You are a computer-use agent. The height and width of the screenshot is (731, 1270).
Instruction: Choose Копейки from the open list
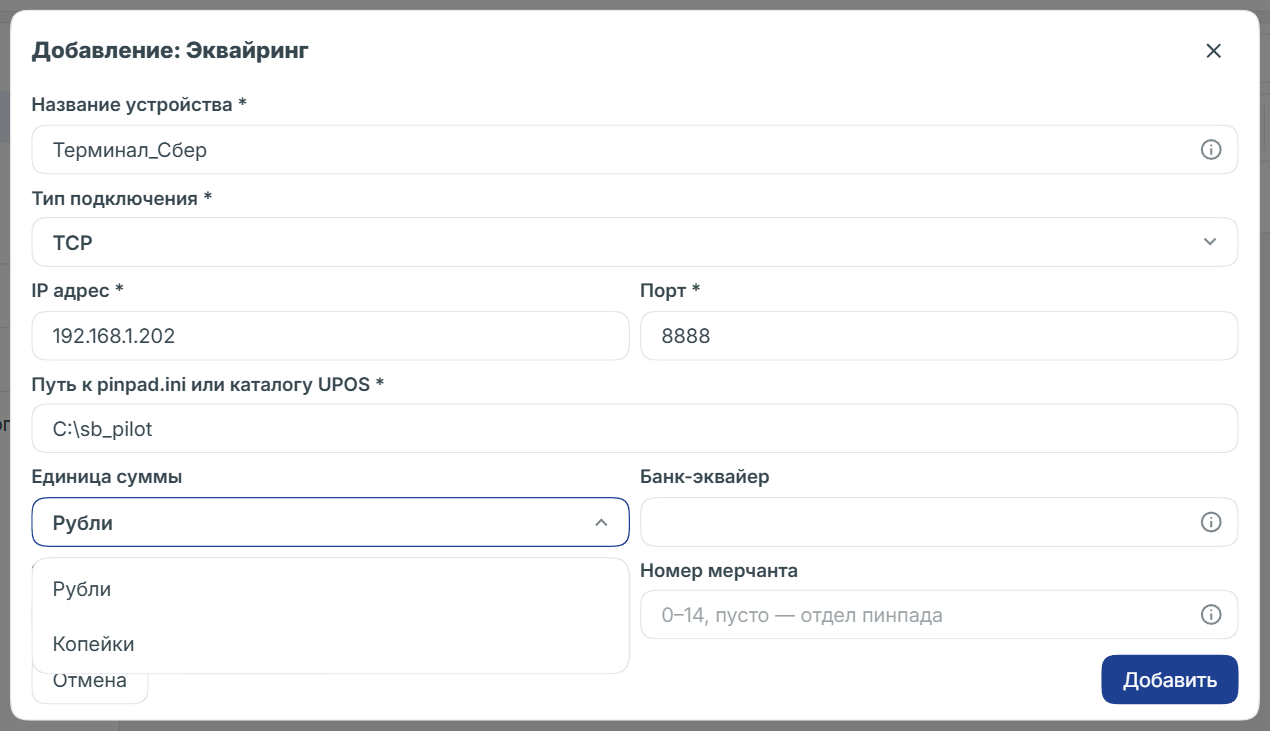click(x=331, y=644)
